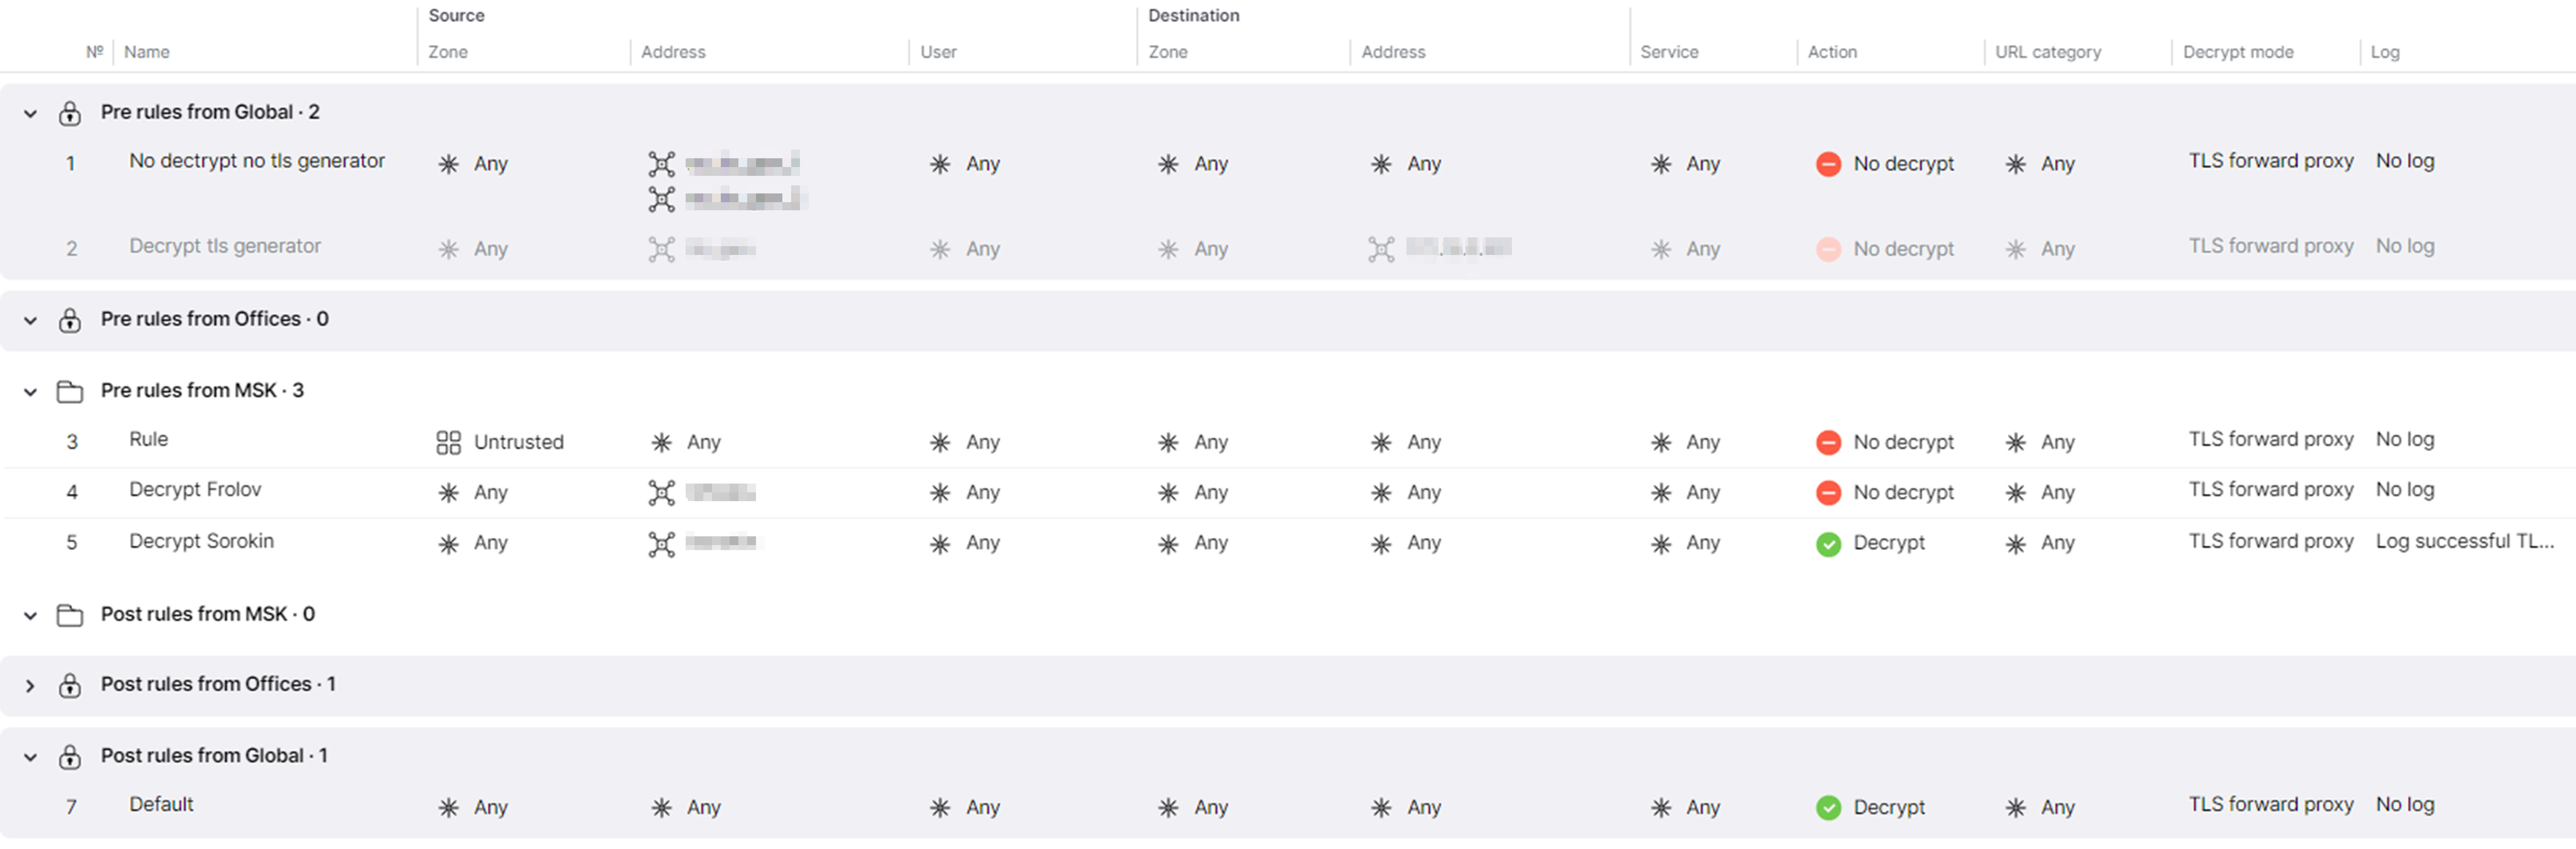Click the Name column header
This screenshot has width=2576, height=849.
point(147,52)
